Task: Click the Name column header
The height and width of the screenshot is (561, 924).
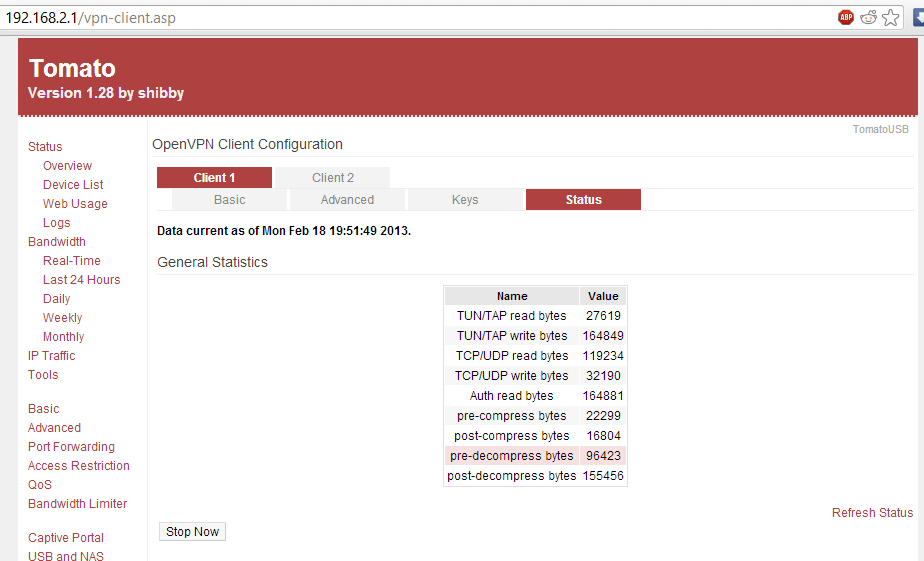Action: (512, 296)
